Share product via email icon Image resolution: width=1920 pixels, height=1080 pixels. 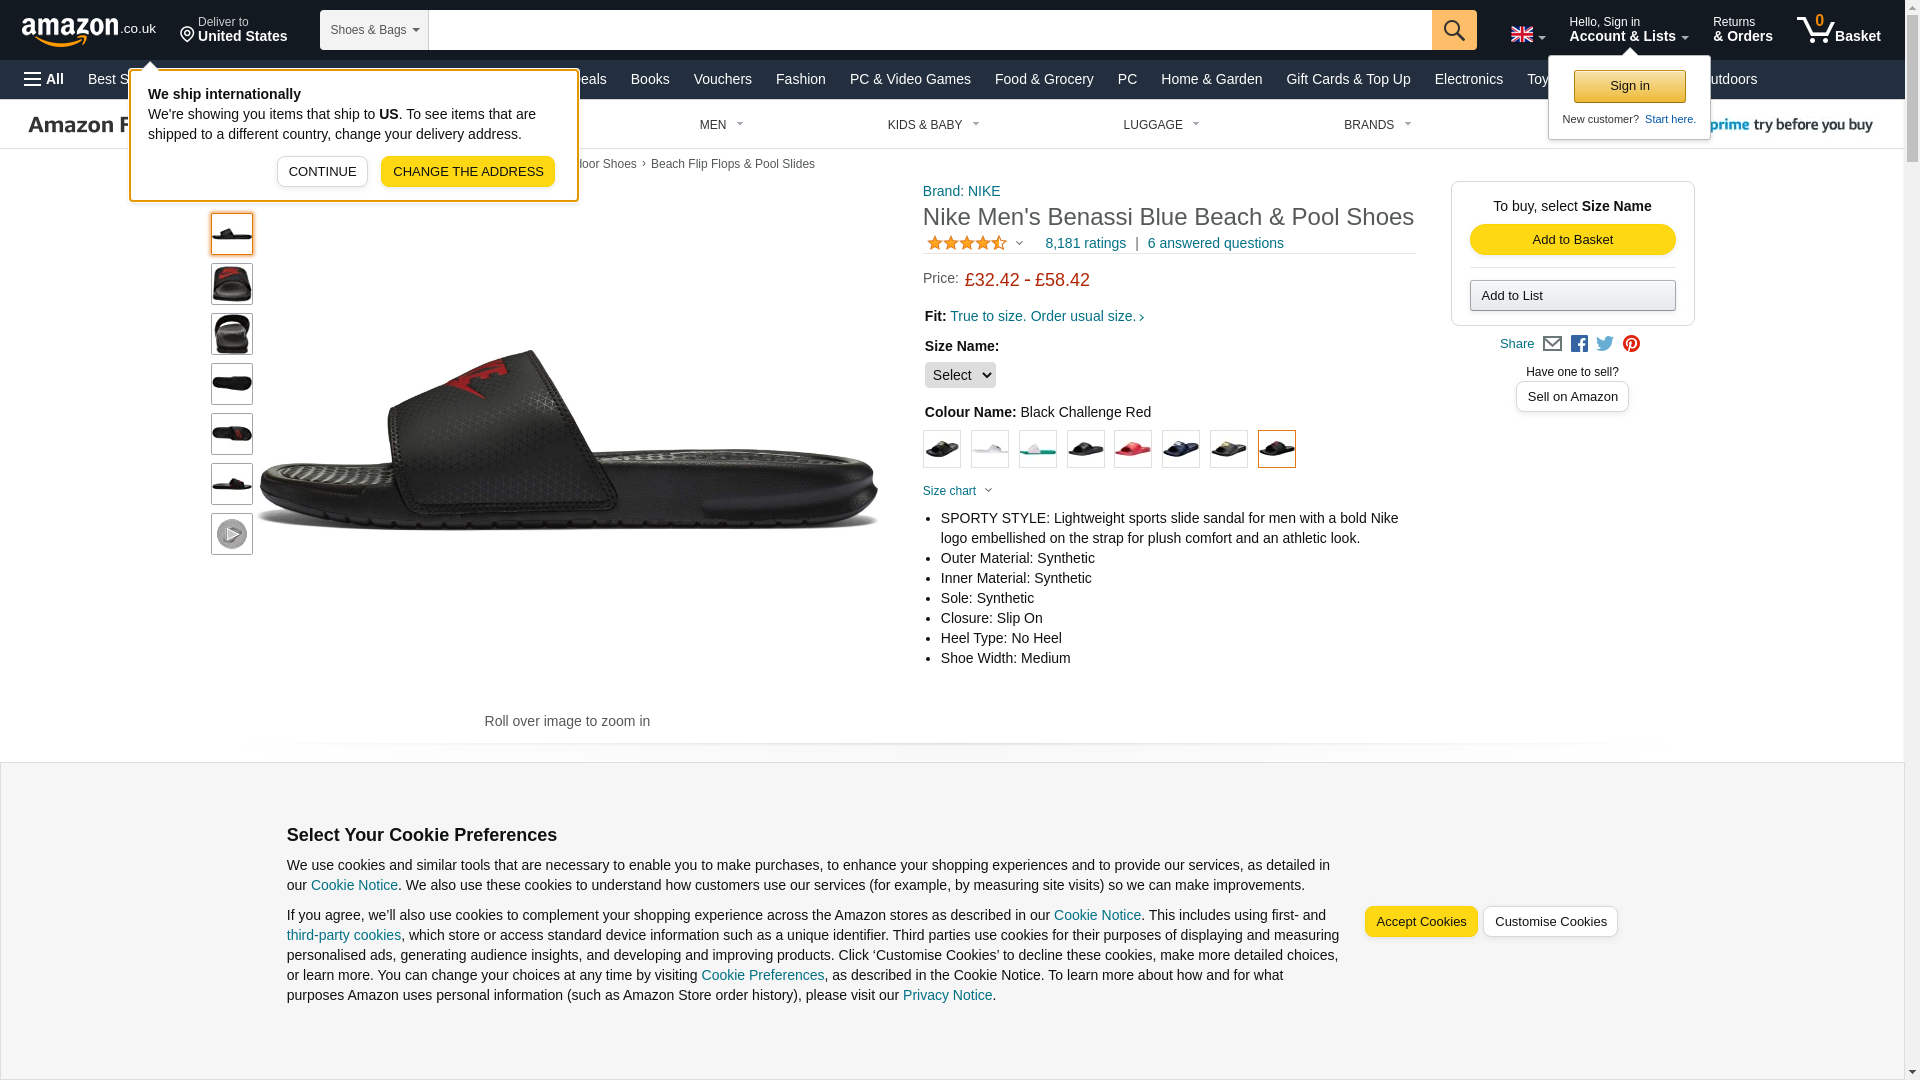tap(1552, 344)
